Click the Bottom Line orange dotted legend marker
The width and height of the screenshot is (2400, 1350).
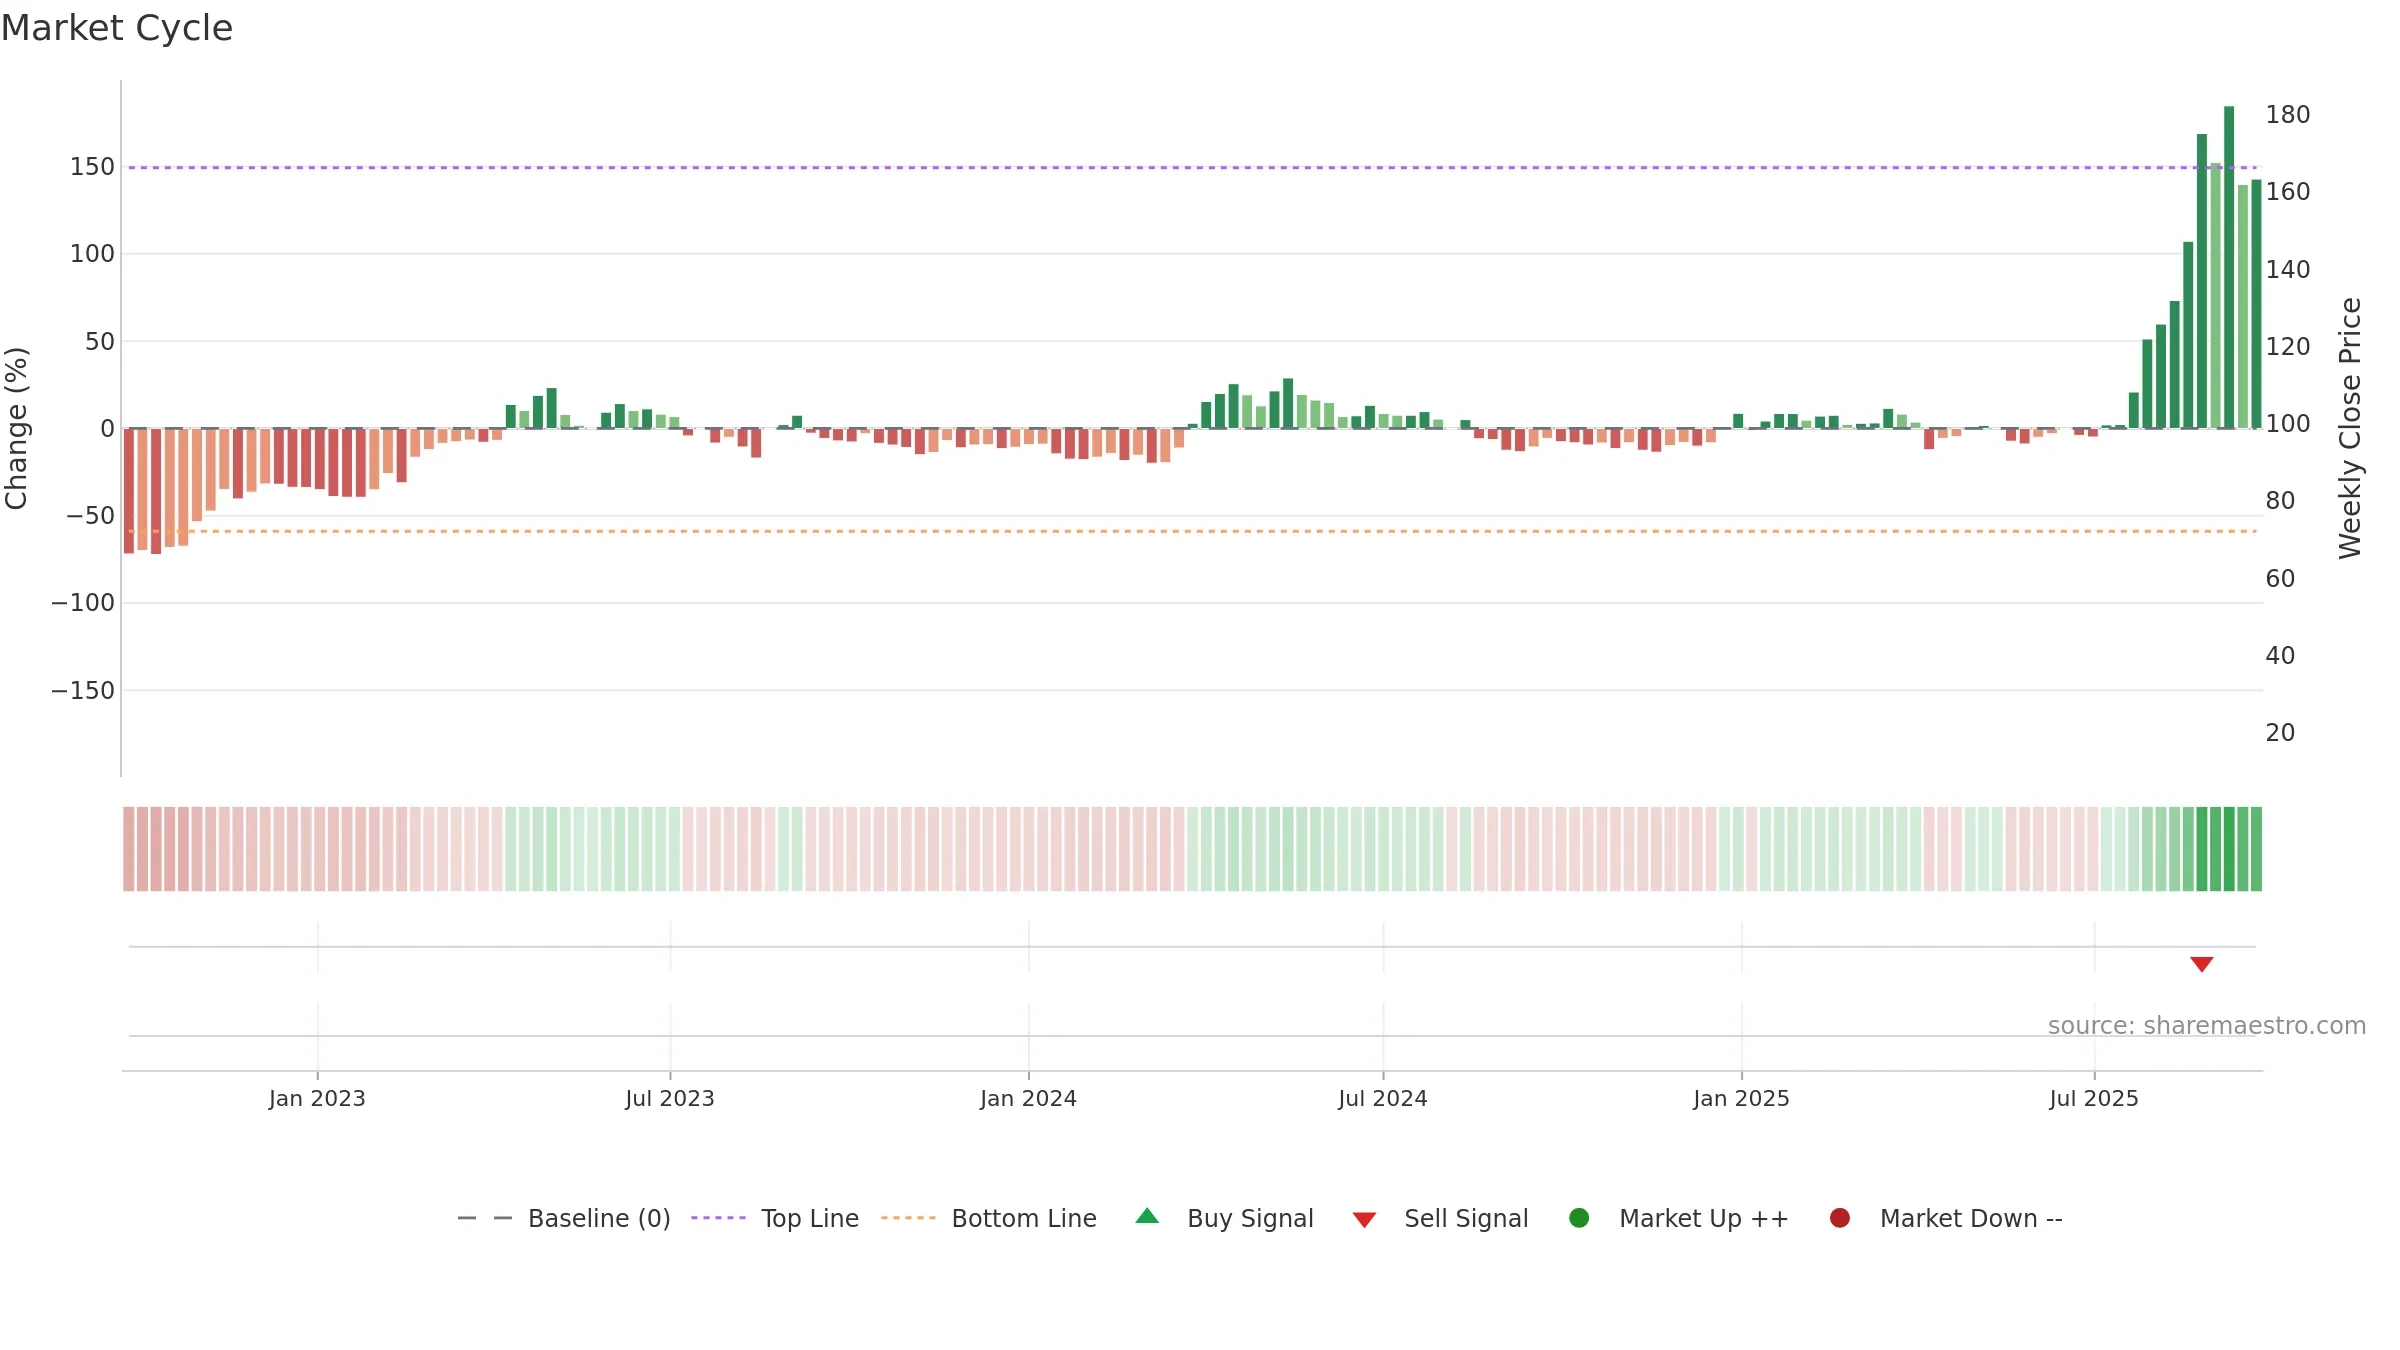(908, 1218)
